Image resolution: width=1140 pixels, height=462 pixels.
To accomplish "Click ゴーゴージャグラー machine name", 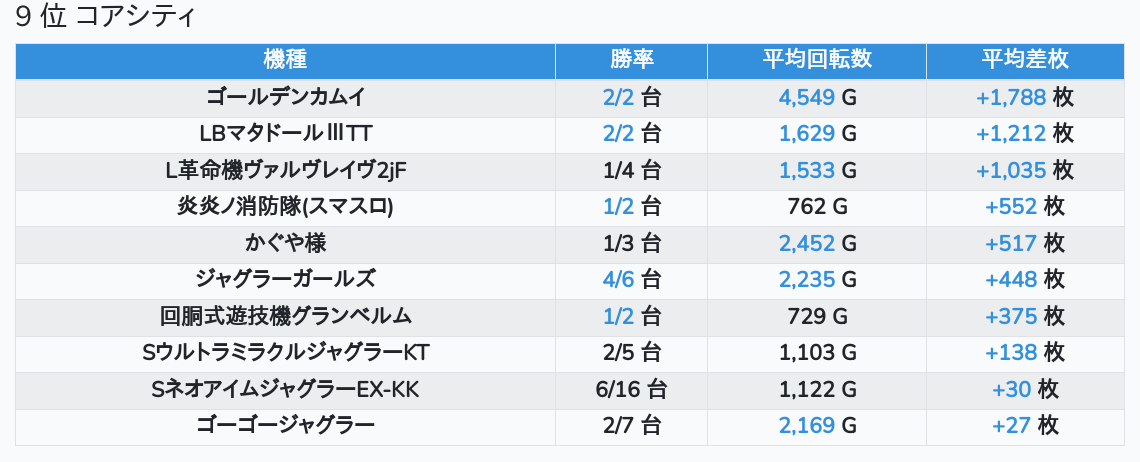I will [285, 426].
